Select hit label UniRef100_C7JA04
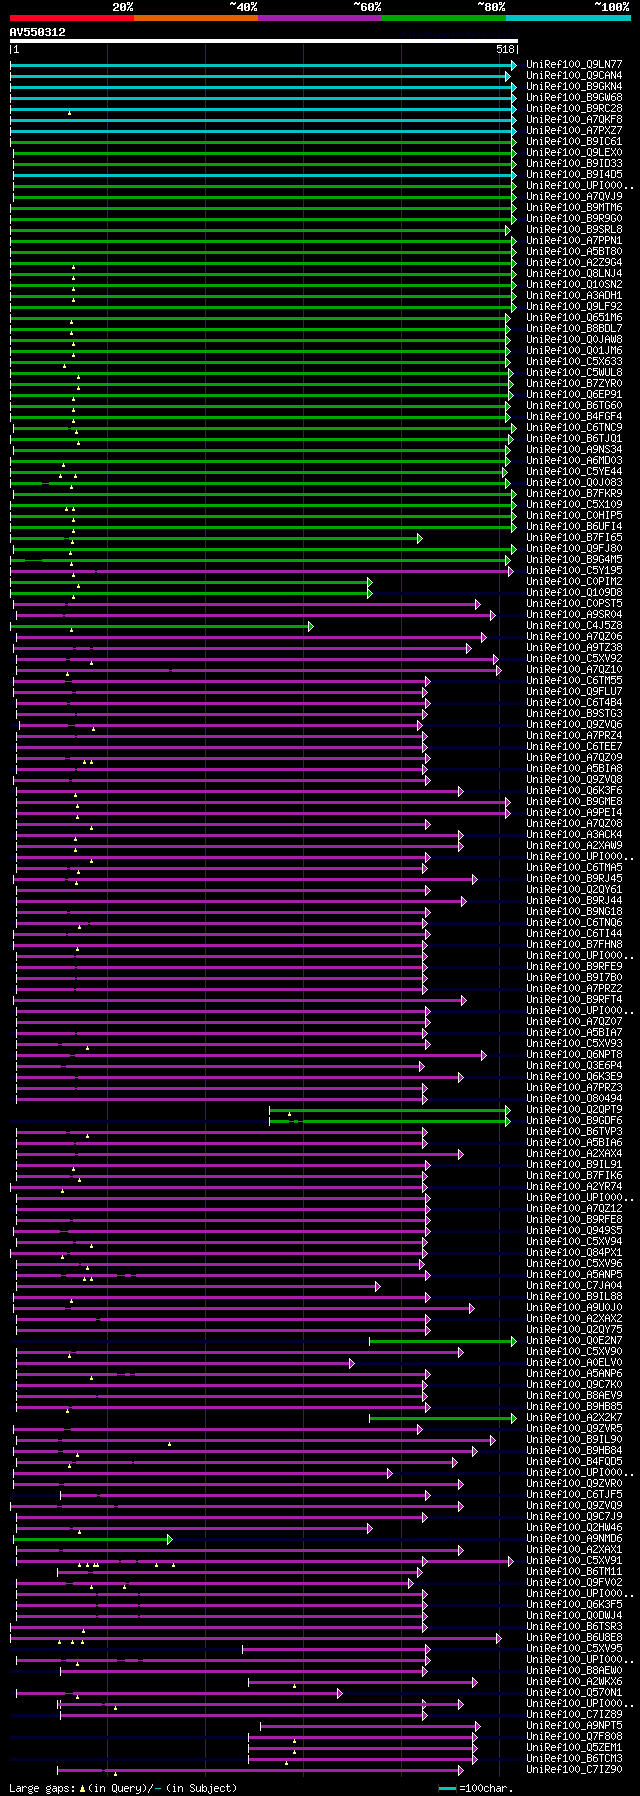The height and width of the screenshot is (1796, 640). point(574,1285)
